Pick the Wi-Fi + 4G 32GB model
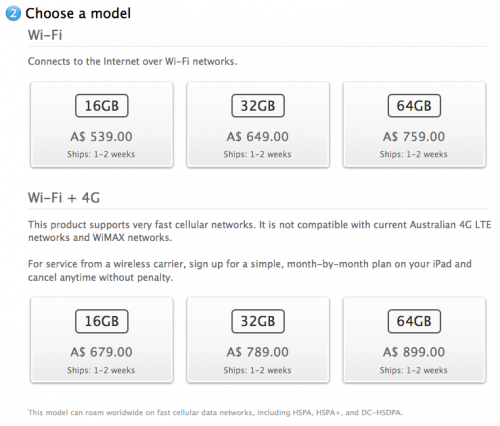500x426 pixels. click(x=258, y=340)
